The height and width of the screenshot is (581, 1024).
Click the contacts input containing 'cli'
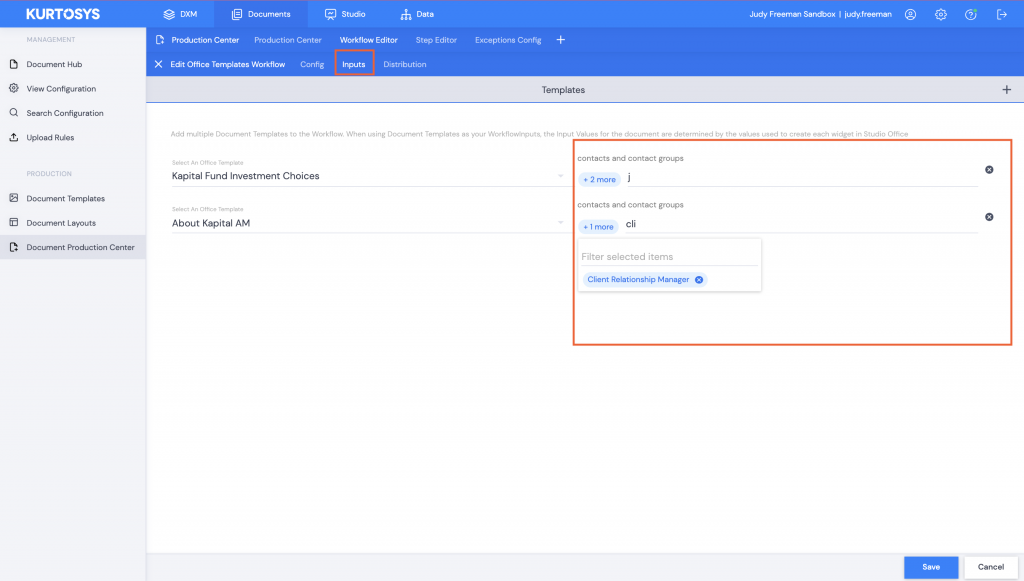pyautogui.click(x=801, y=224)
